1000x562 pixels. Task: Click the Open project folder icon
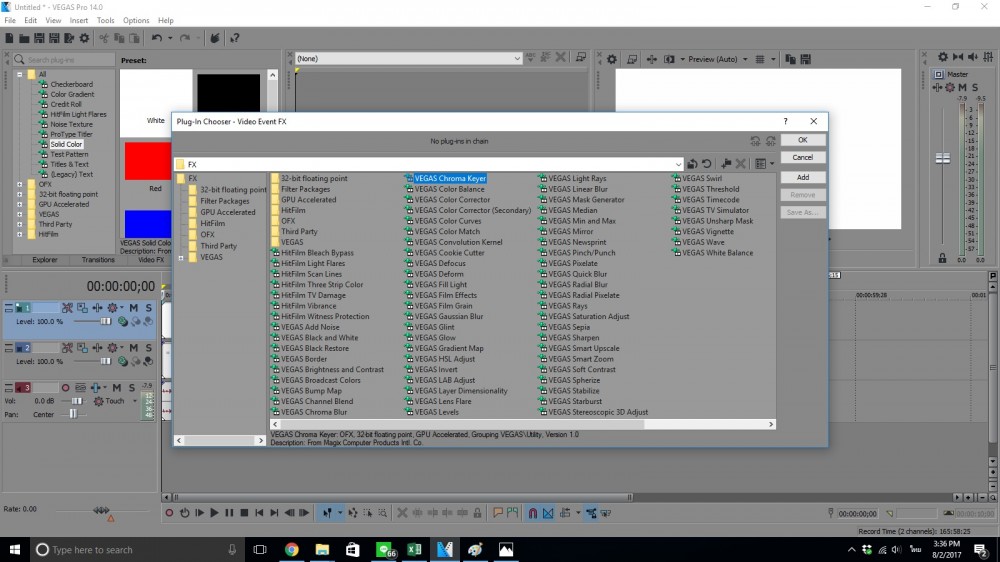pos(24,38)
